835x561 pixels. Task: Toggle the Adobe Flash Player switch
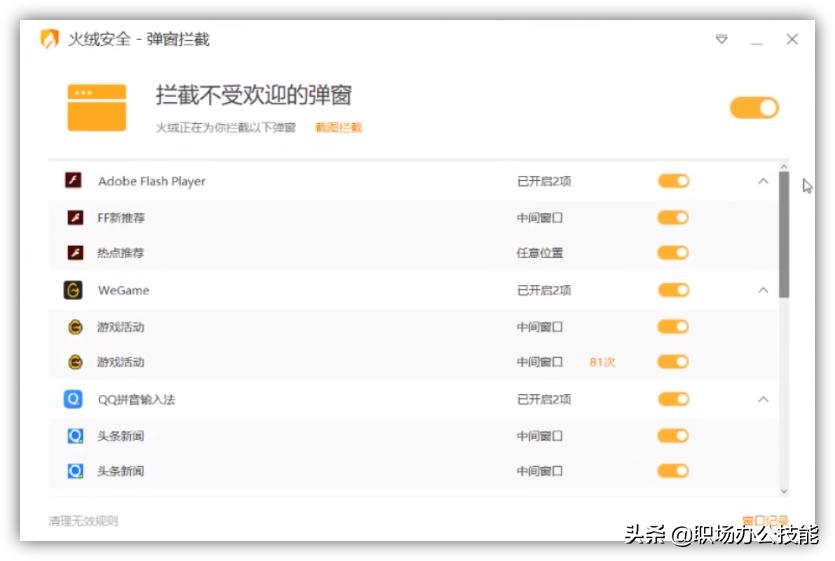click(674, 181)
